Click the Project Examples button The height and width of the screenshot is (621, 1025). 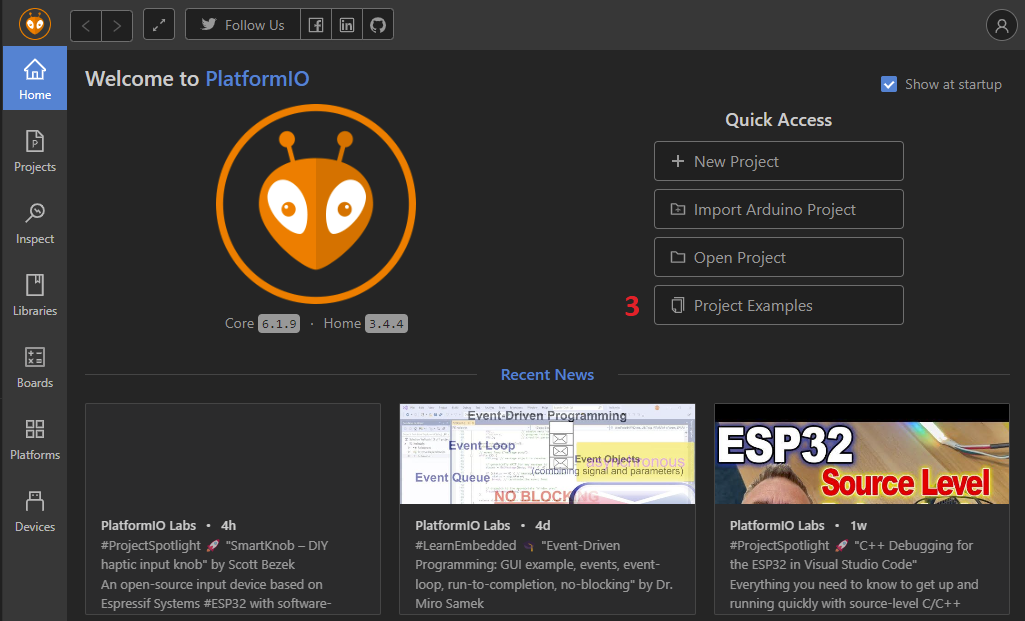tap(778, 305)
